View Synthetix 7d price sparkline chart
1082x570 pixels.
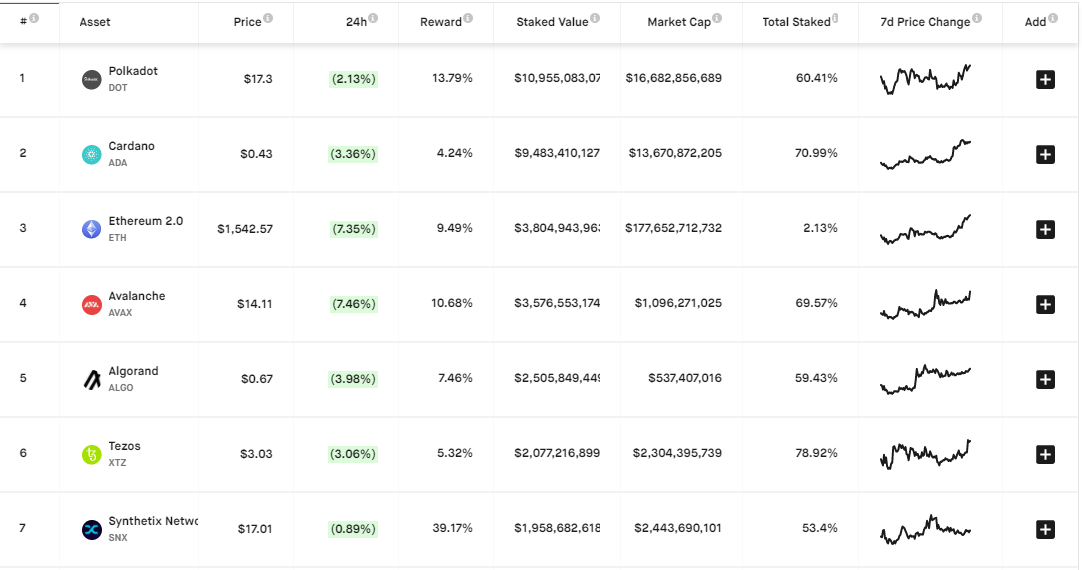[x=925, y=529]
